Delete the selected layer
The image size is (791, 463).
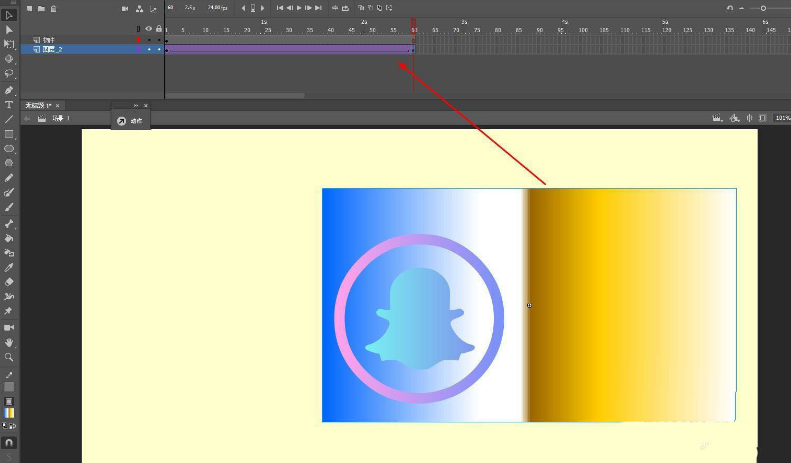pyautogui.click(x=53, y=9)
